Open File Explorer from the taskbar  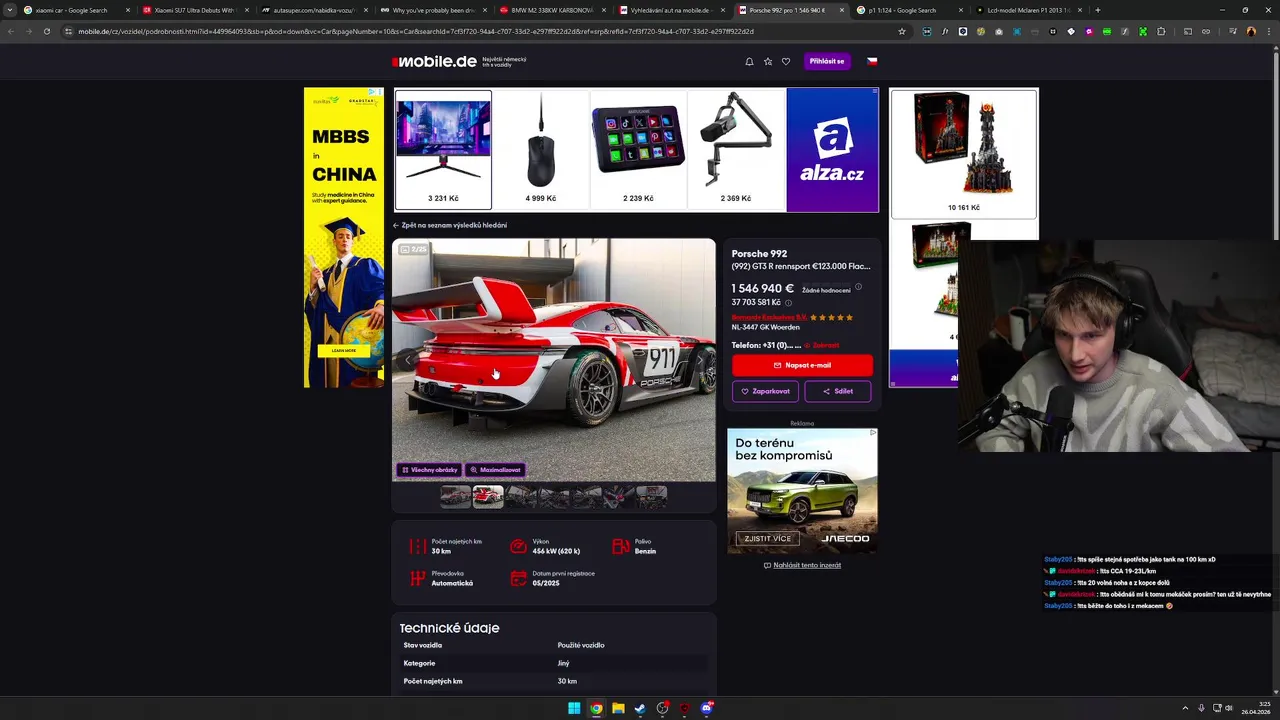coord(618,709)
